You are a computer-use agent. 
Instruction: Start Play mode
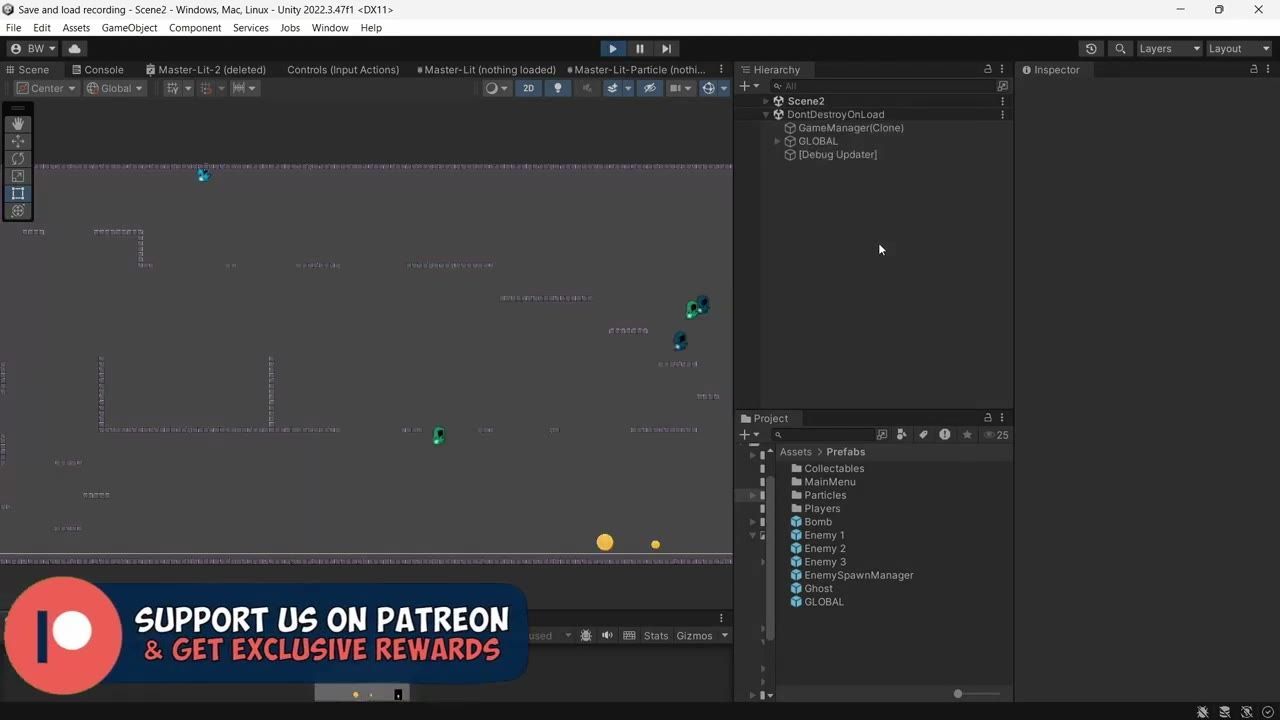coord(613,48)
